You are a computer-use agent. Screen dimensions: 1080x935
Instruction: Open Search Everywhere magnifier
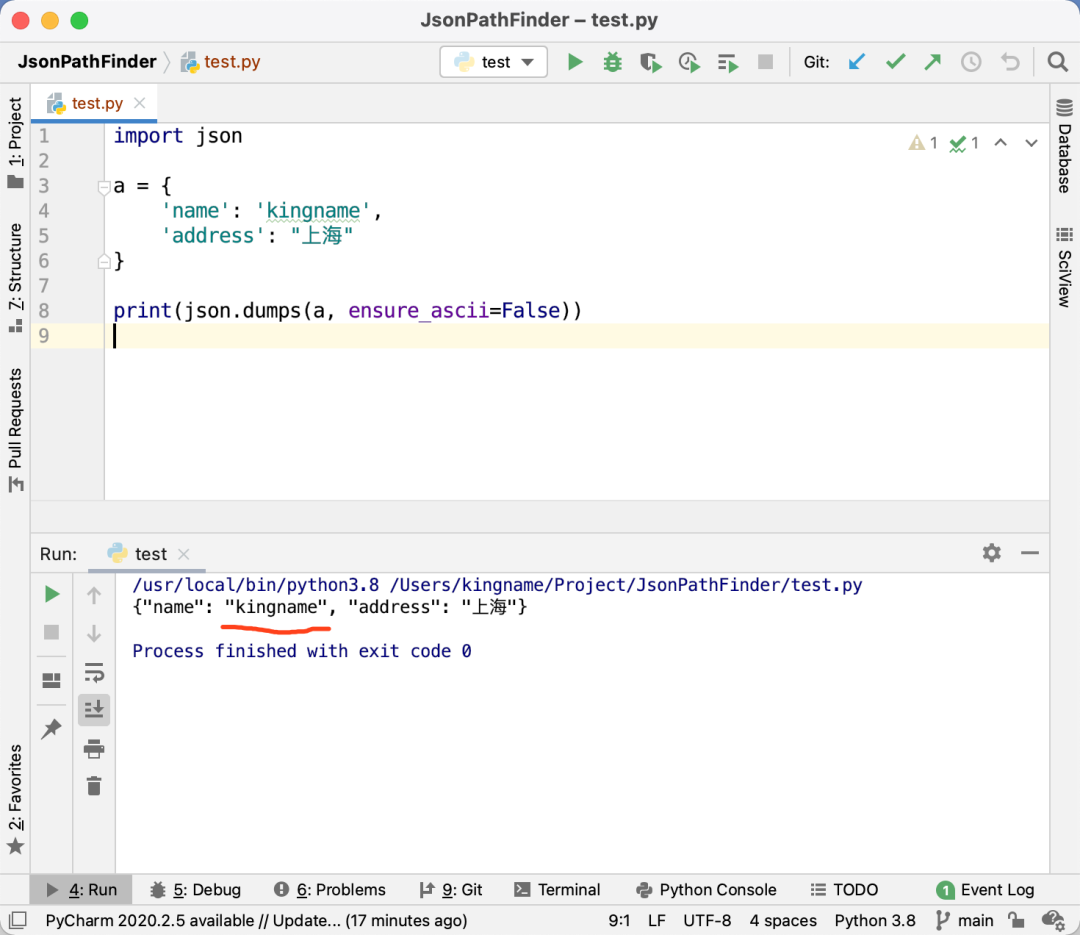[x=1057, y=62]
